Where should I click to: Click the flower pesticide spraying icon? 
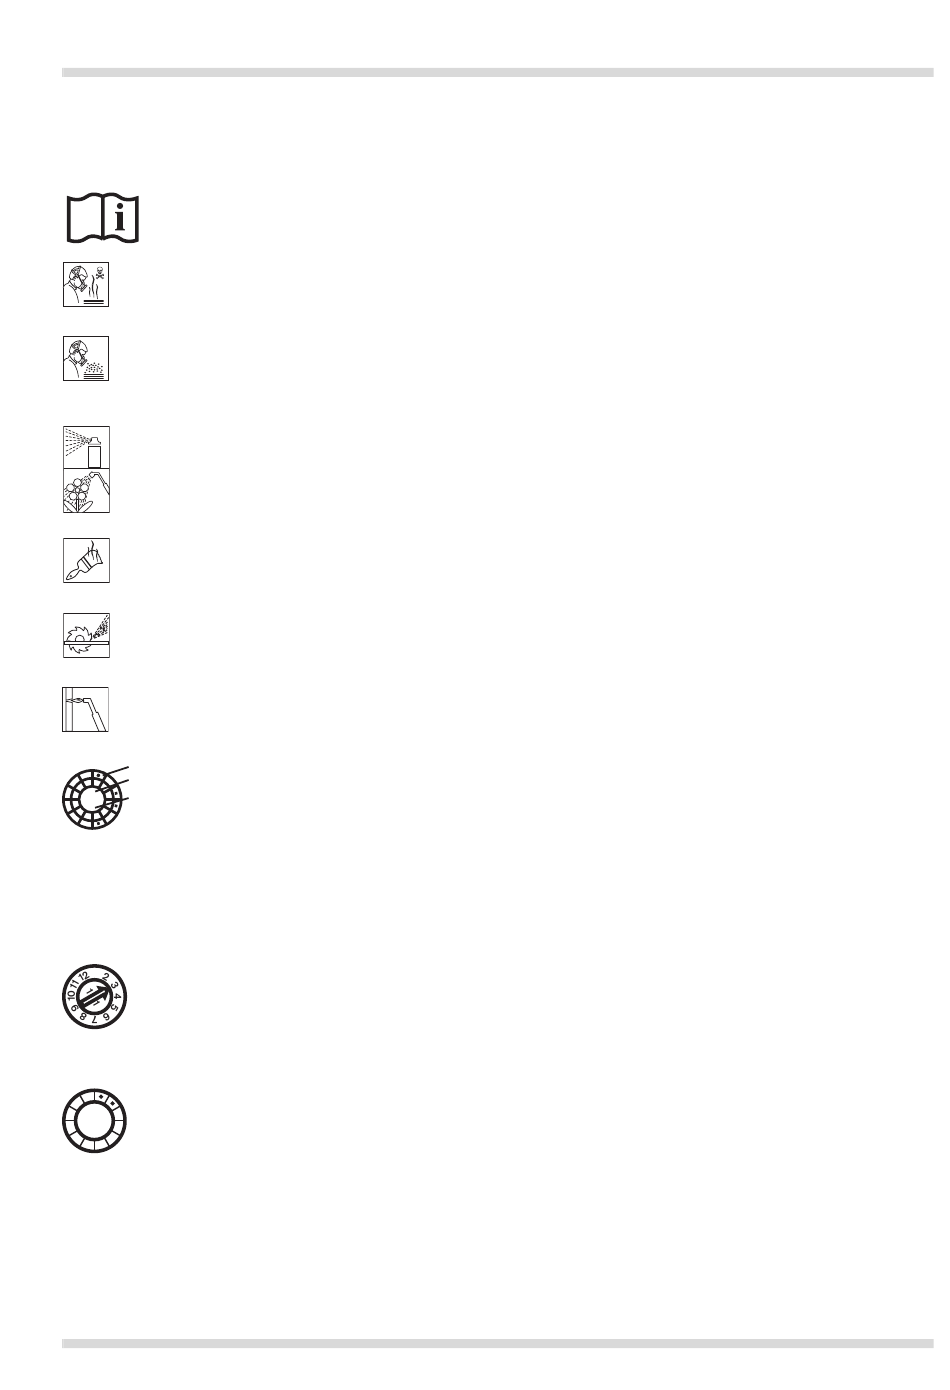86,491
